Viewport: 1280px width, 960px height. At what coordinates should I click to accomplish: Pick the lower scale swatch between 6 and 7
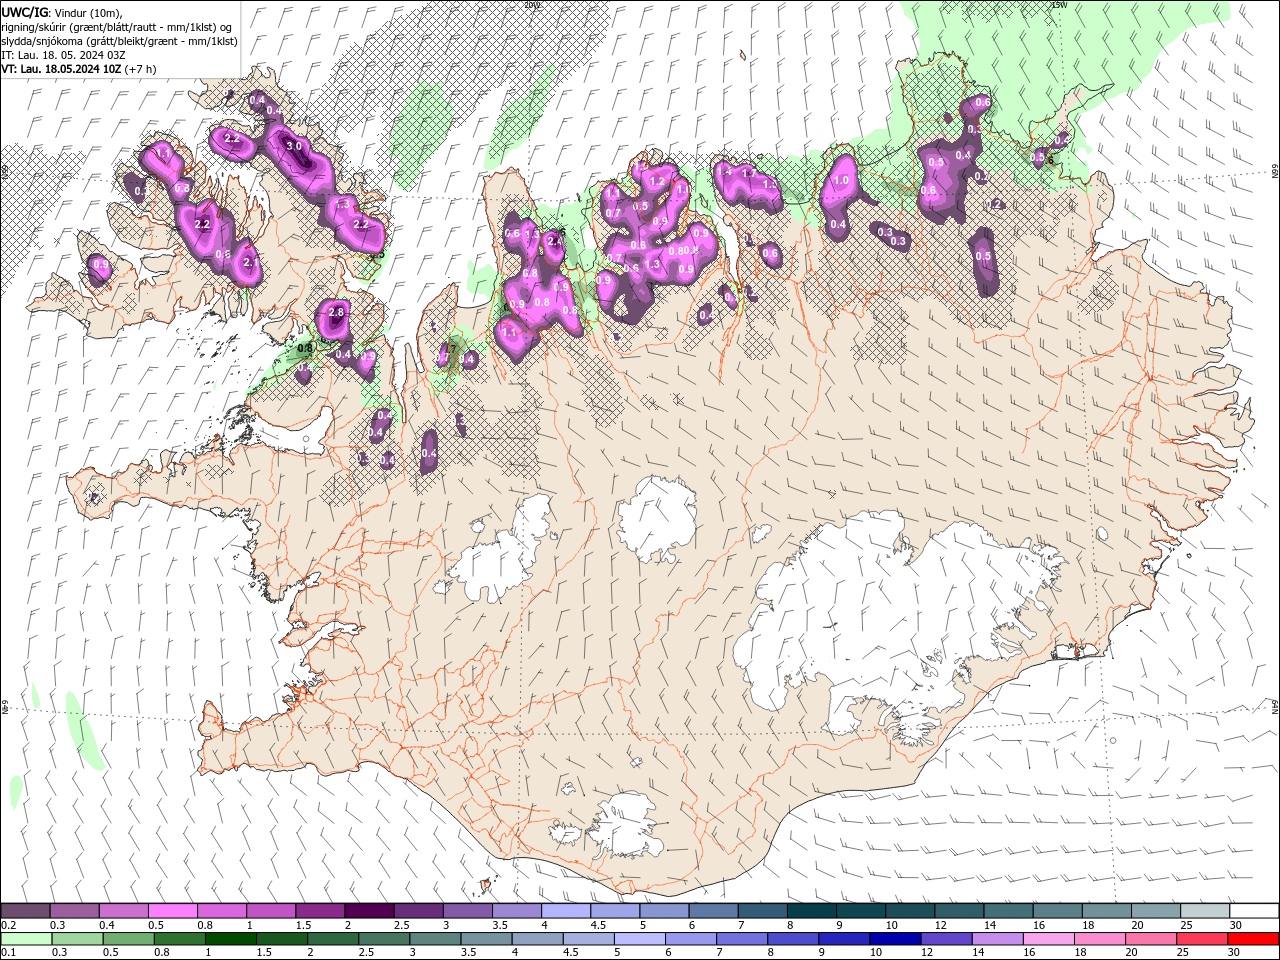[x=690, y=939]
